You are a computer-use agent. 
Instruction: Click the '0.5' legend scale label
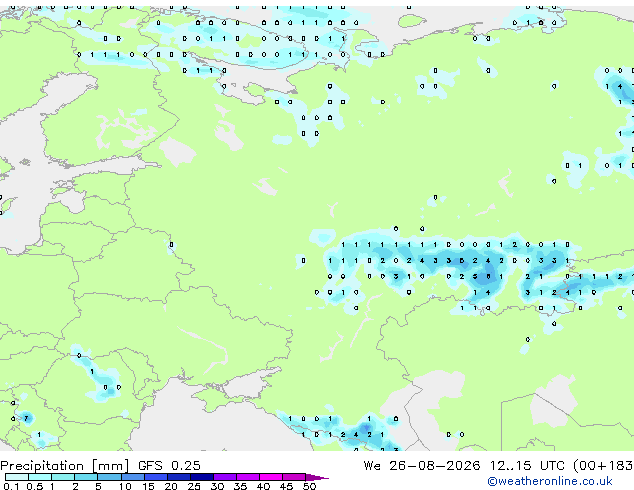pos(35,486)
